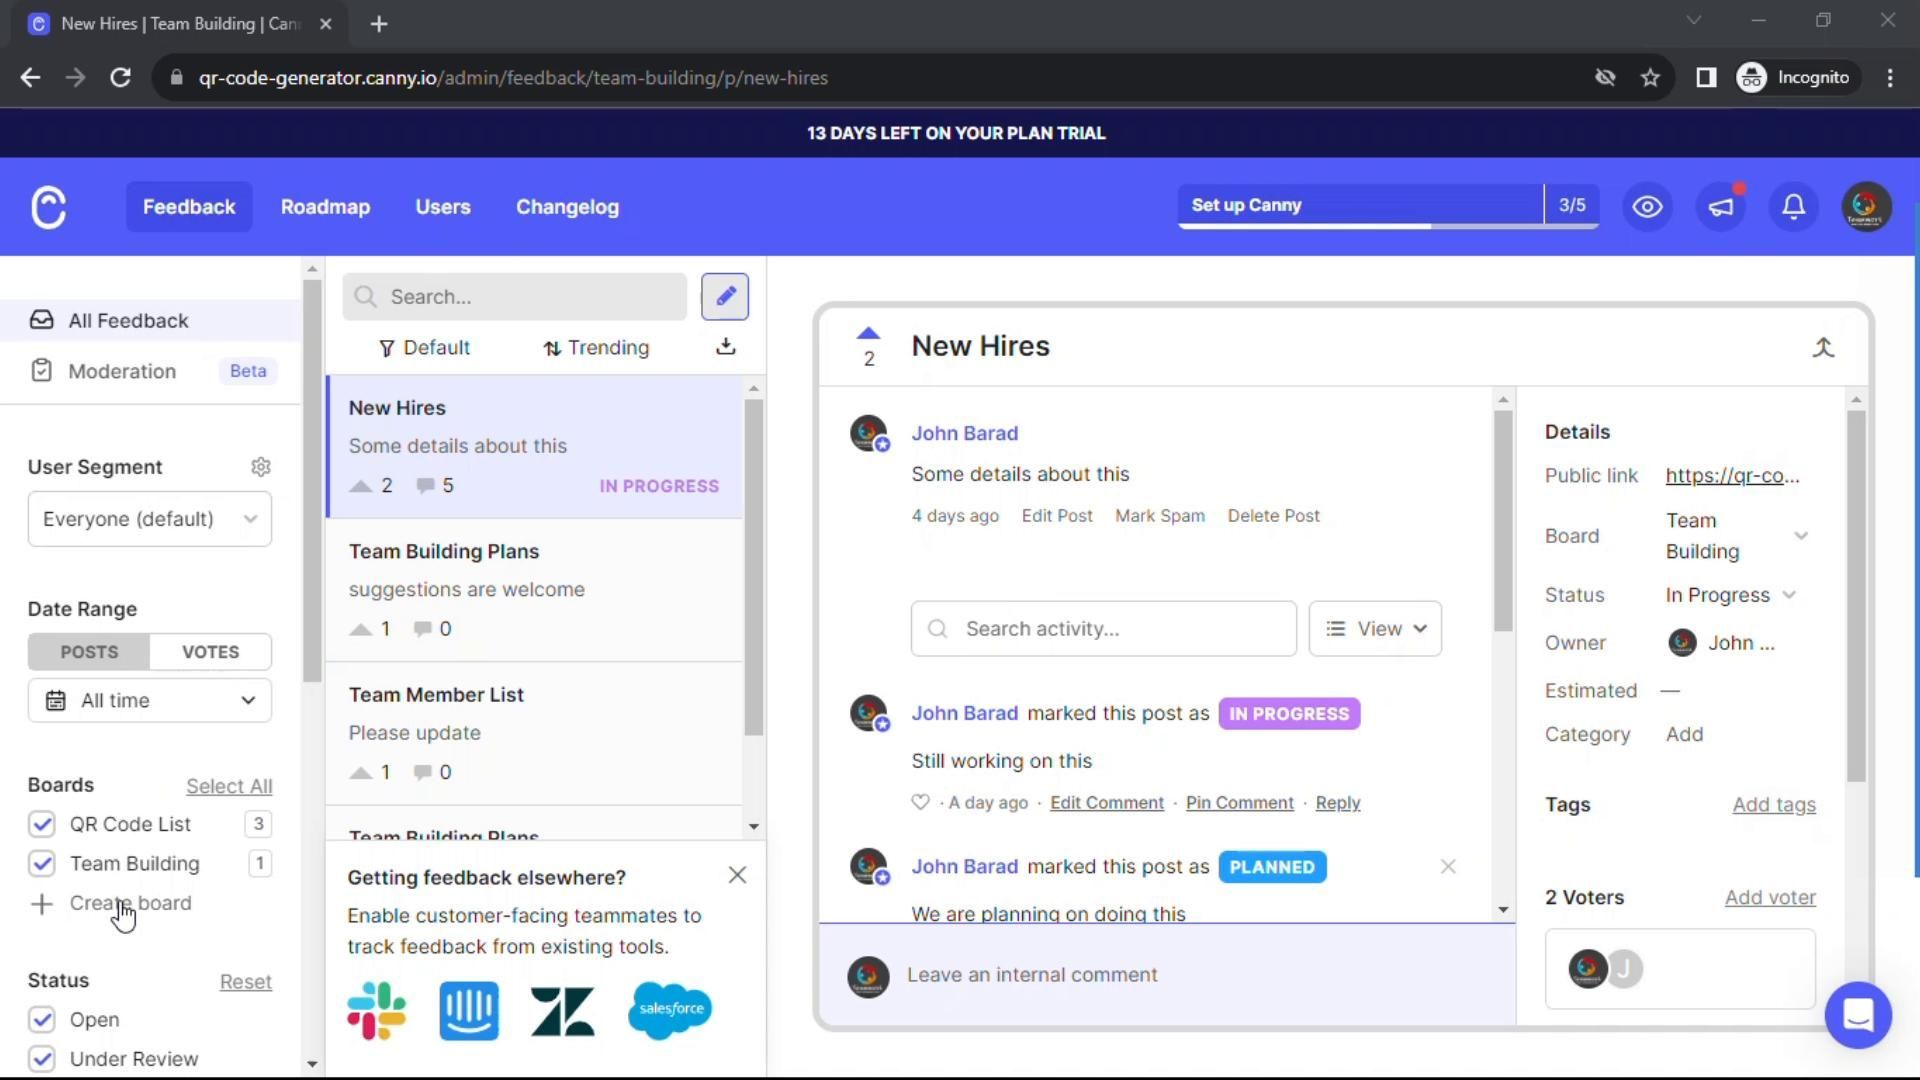Click the Add voter link
Viewport: 1920px width, 1080px height.
click(x=1769, y=898)
